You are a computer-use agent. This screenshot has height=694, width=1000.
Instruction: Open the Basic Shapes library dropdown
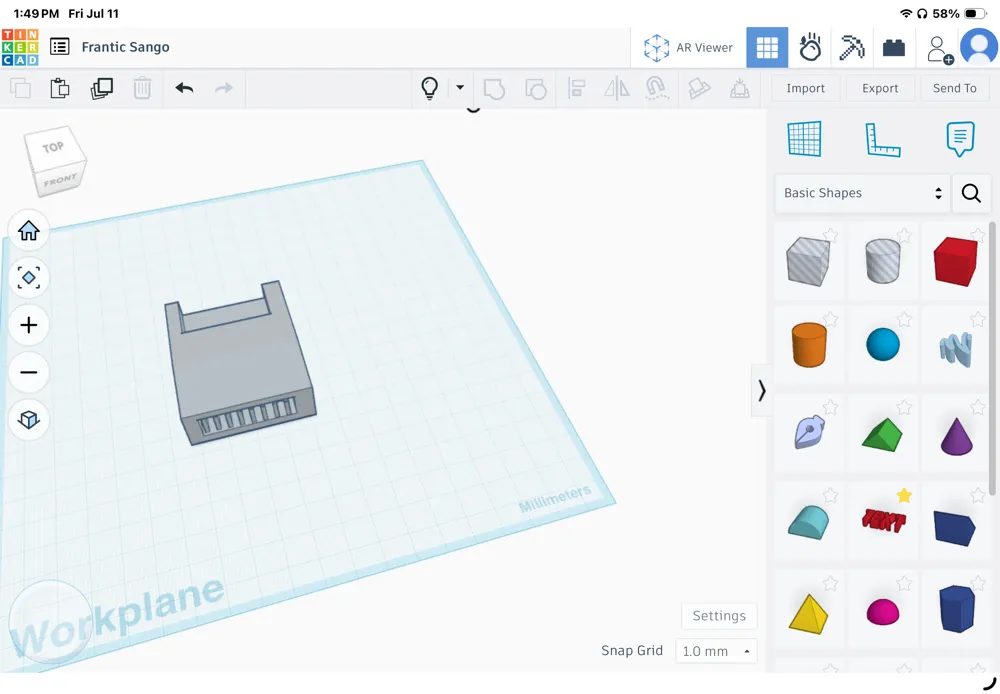(862, 193)
